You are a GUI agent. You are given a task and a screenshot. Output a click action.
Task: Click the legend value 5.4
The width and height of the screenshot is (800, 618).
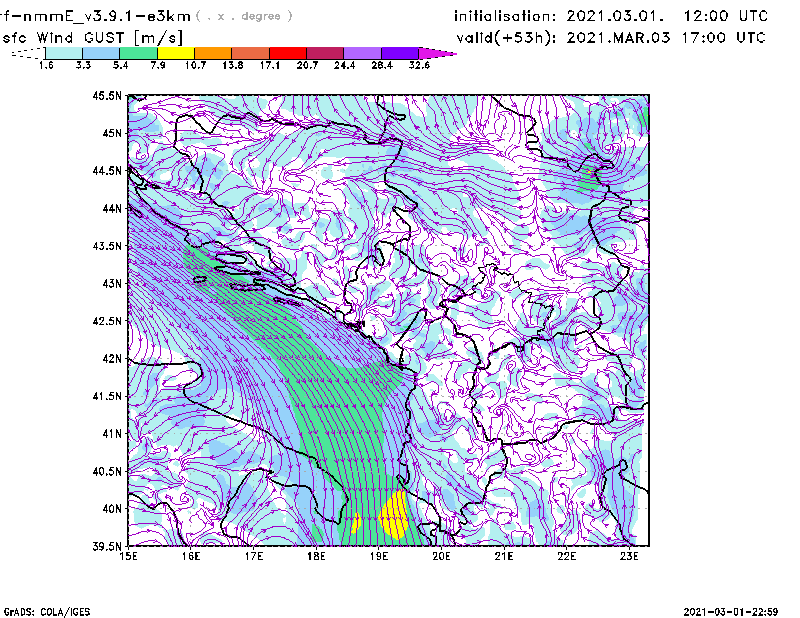(120, 65)
